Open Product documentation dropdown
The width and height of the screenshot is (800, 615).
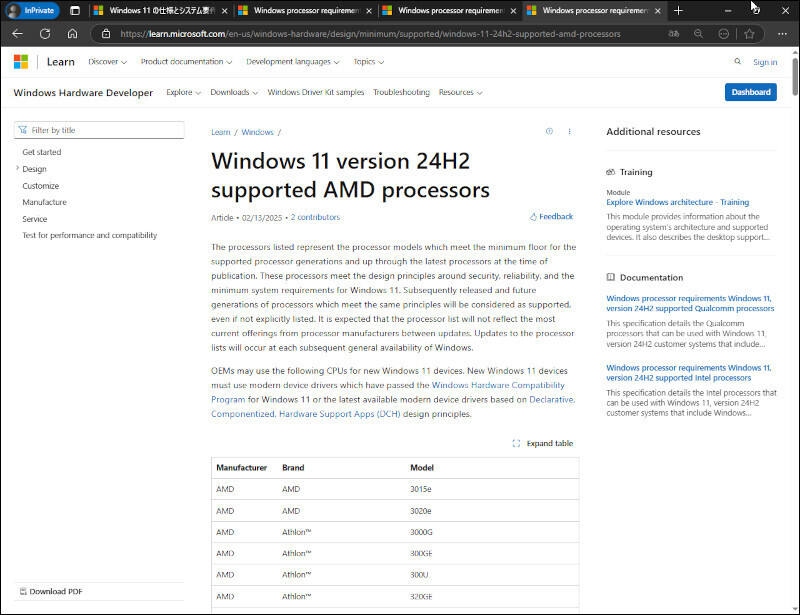coord(186,61)
